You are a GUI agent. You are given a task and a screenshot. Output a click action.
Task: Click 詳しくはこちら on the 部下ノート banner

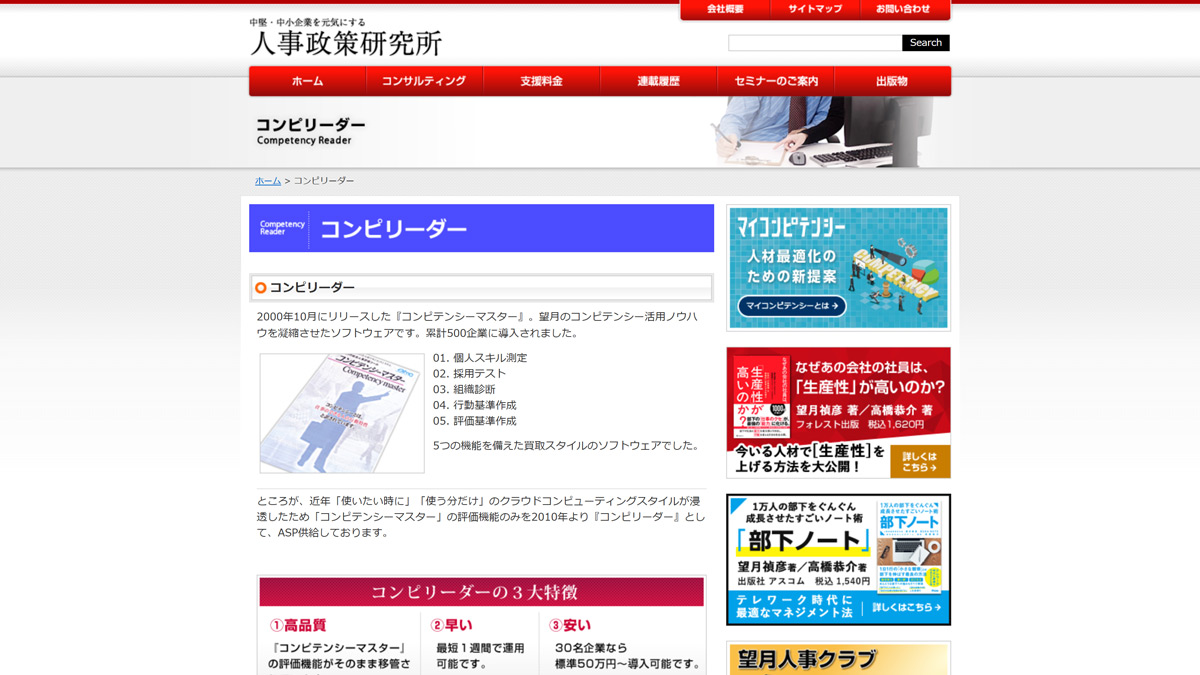pyautogui.click(x=906, y=607)
